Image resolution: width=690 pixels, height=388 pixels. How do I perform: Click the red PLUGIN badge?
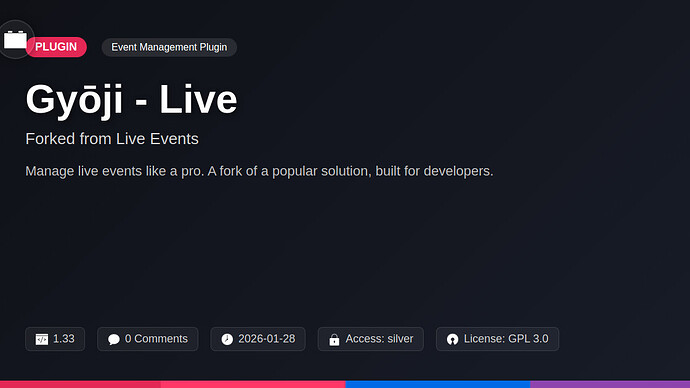[56, 47]
